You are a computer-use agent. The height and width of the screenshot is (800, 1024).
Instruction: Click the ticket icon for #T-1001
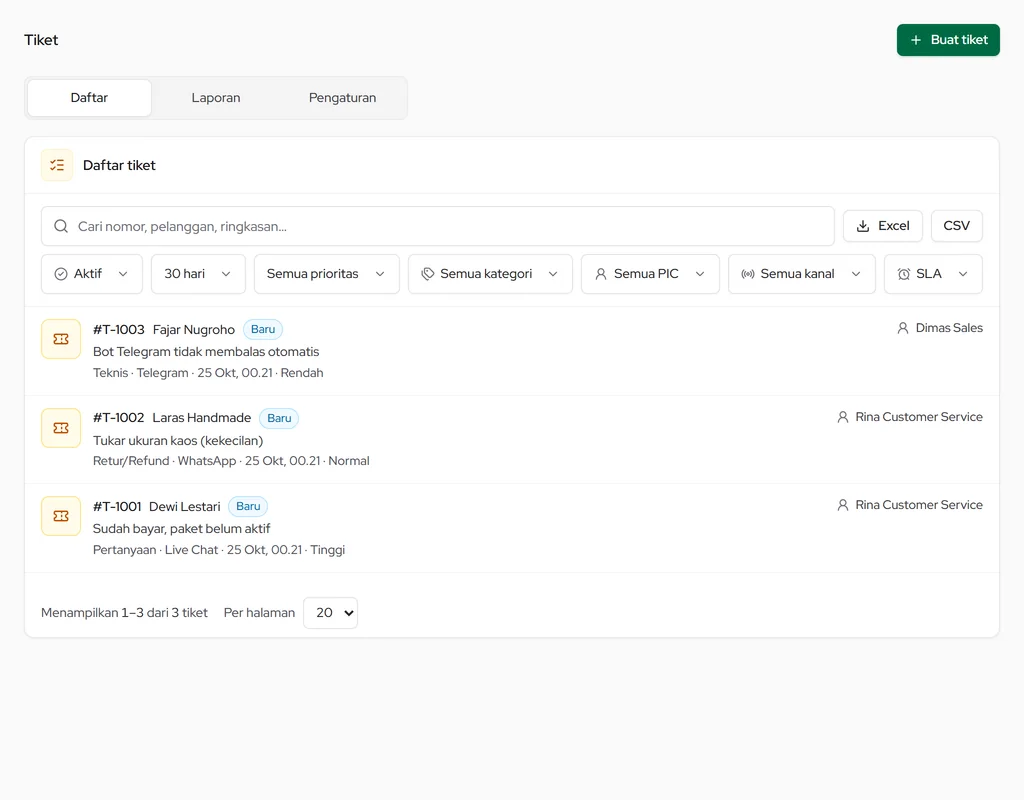point(61,516)
